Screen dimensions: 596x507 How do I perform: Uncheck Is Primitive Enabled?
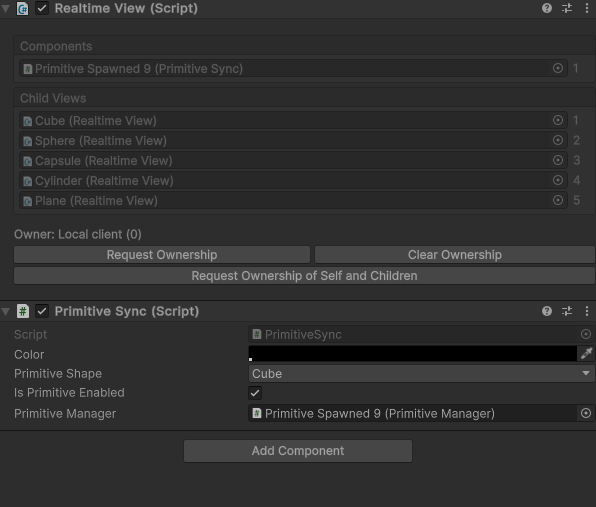[x=255, y=393]
